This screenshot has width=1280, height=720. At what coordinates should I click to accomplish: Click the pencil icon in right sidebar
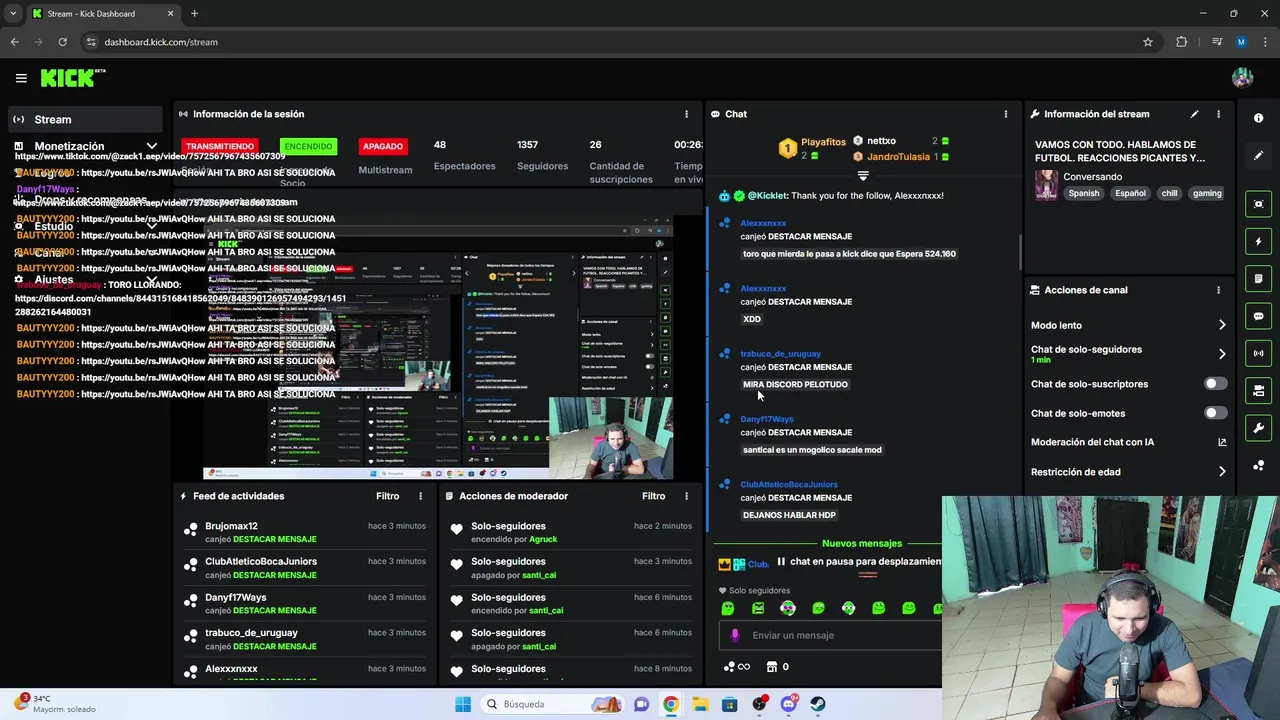point(1258,156)
